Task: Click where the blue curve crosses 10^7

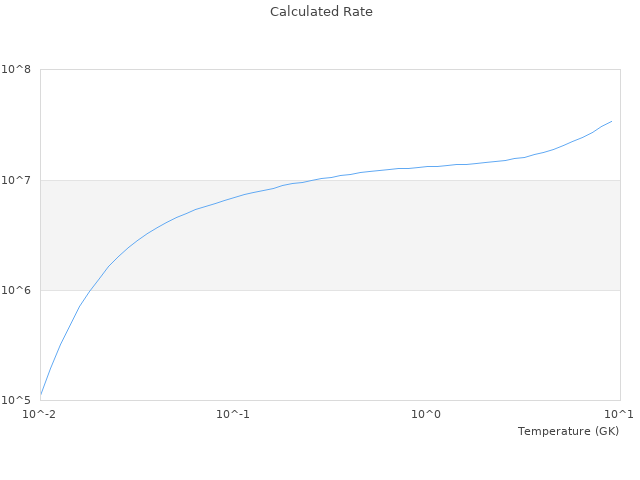Action: click(x=306, y=180)
